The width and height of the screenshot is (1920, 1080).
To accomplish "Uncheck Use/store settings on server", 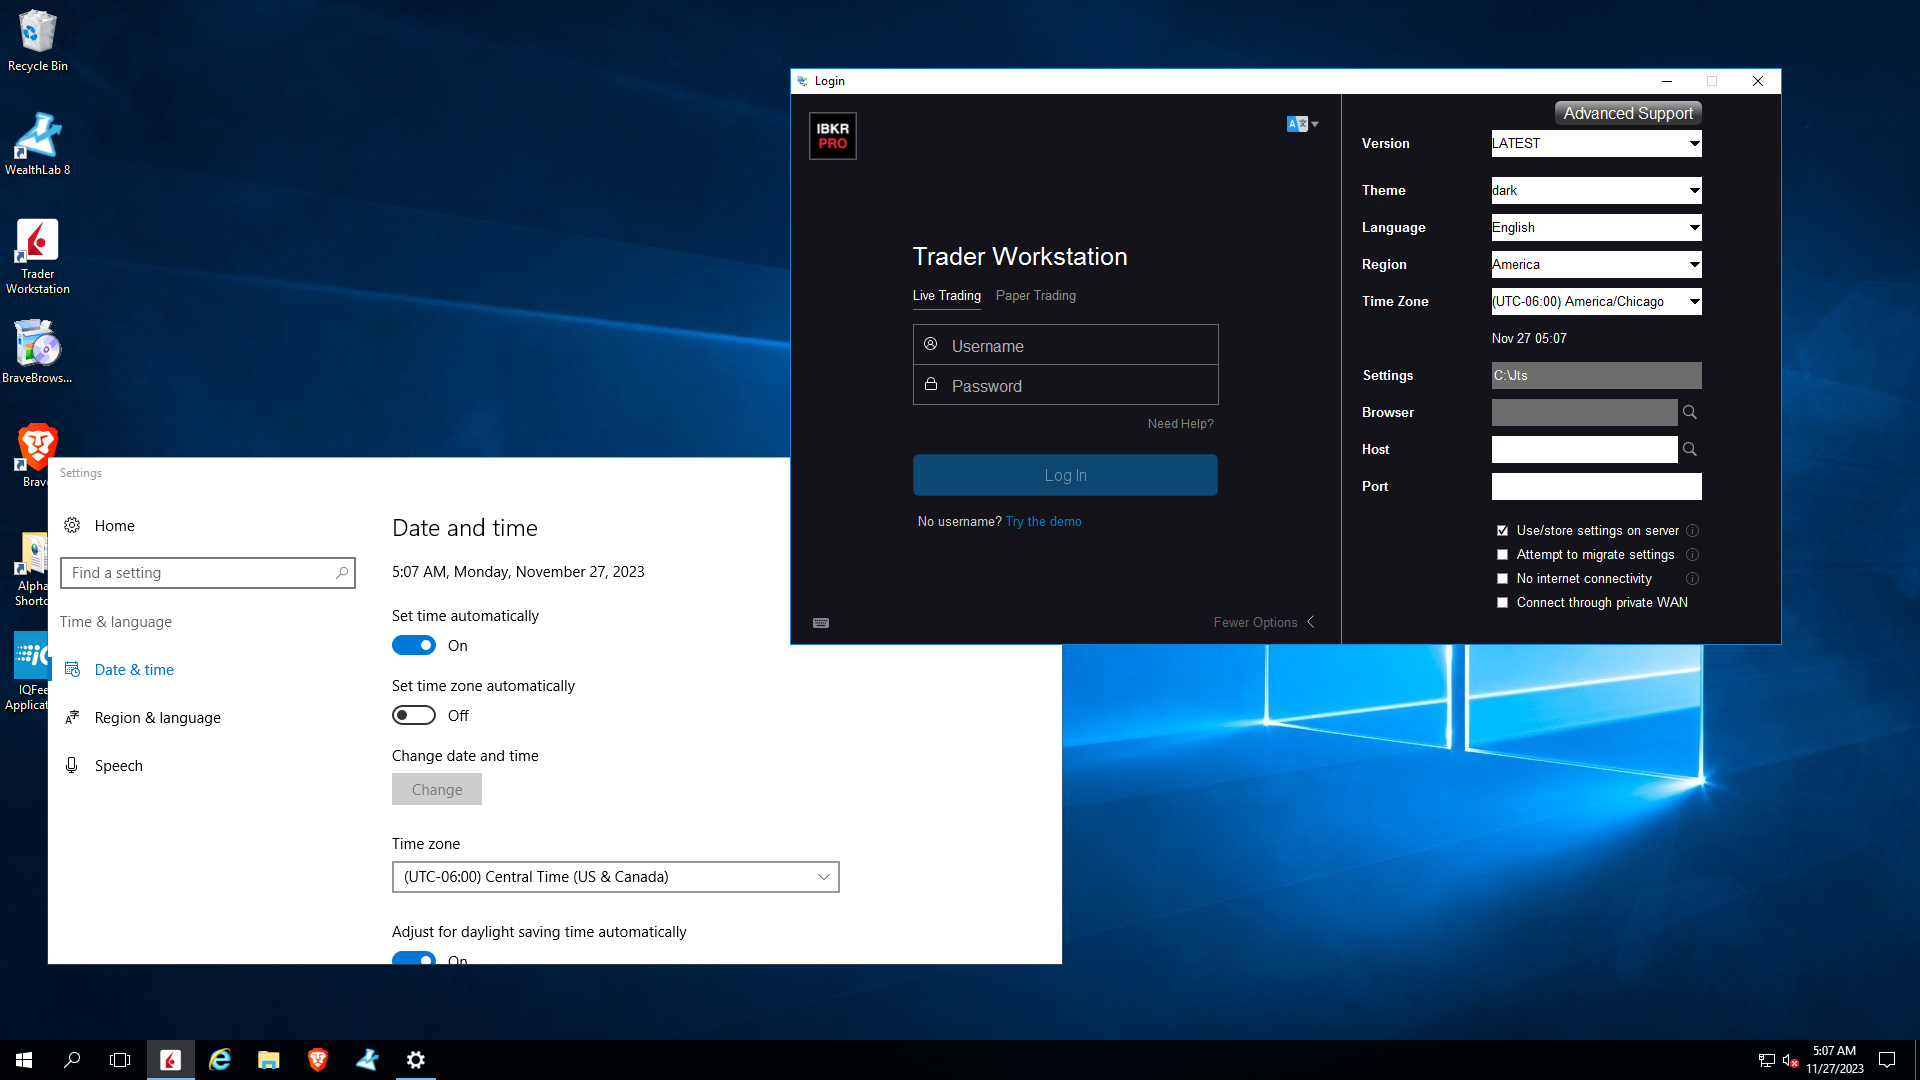I will pyautogui.click(x=1502, y=531).
